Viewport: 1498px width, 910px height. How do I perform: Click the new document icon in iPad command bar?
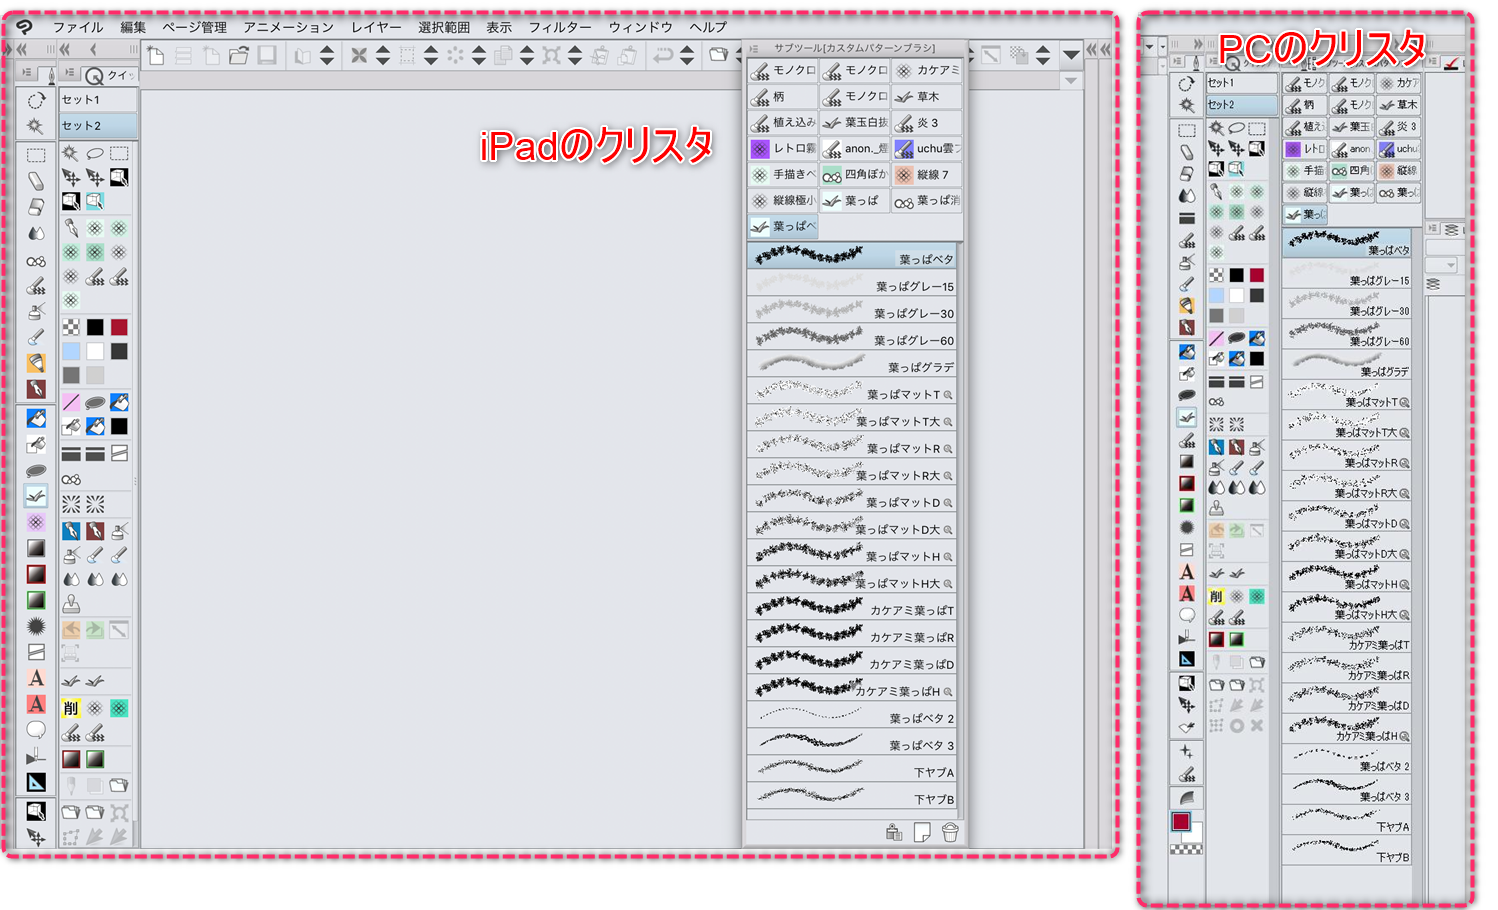tap(156, 56)
